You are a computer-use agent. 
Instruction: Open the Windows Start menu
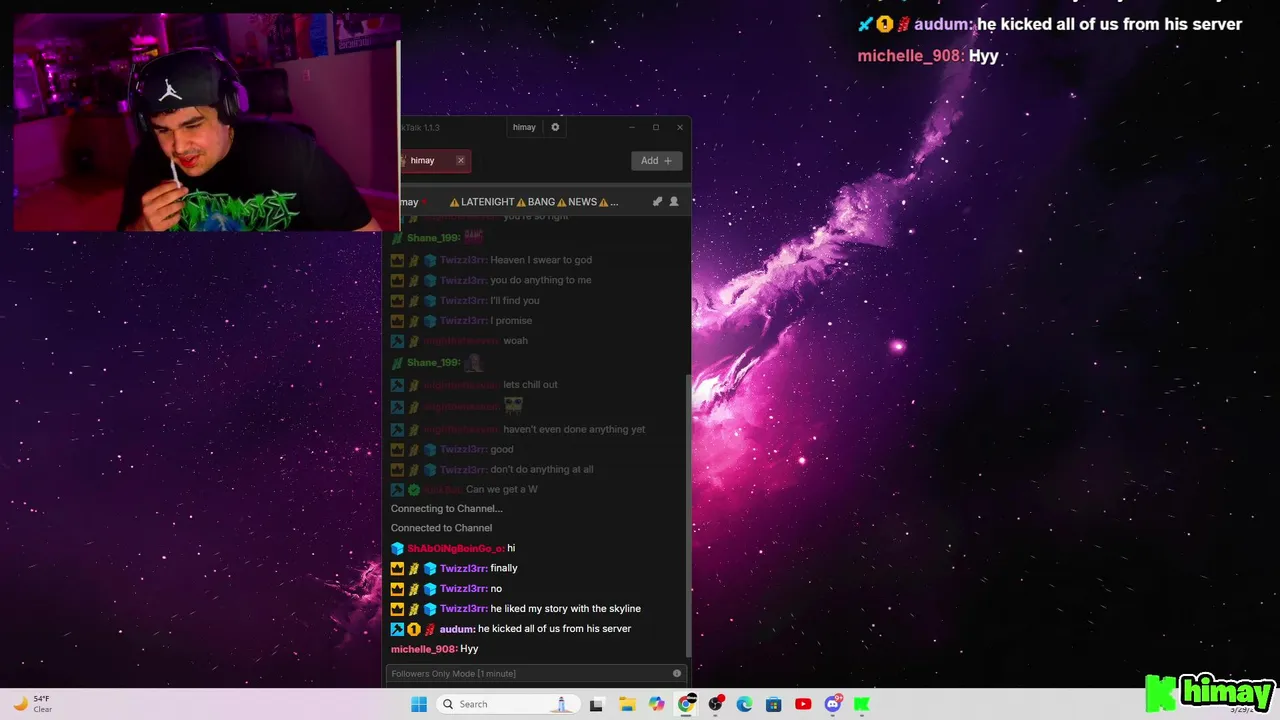(419, 704)
